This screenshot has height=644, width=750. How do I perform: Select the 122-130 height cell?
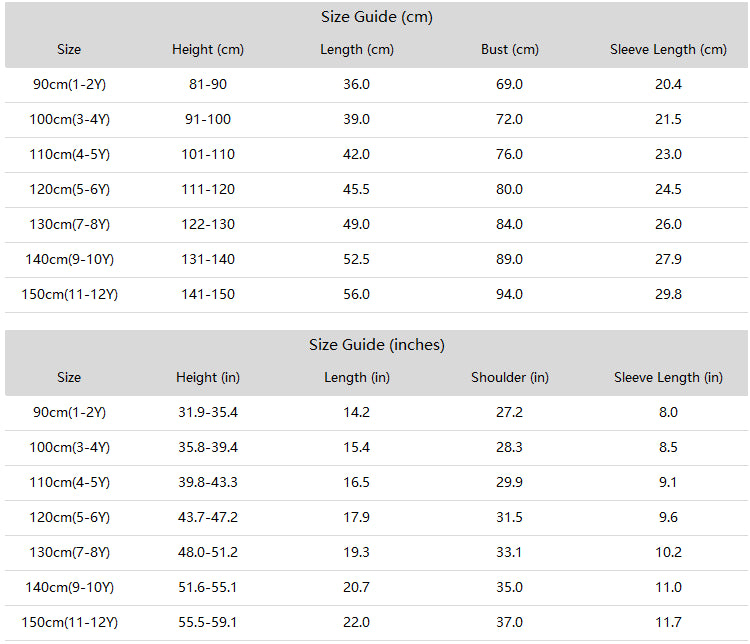pos(208,224)
